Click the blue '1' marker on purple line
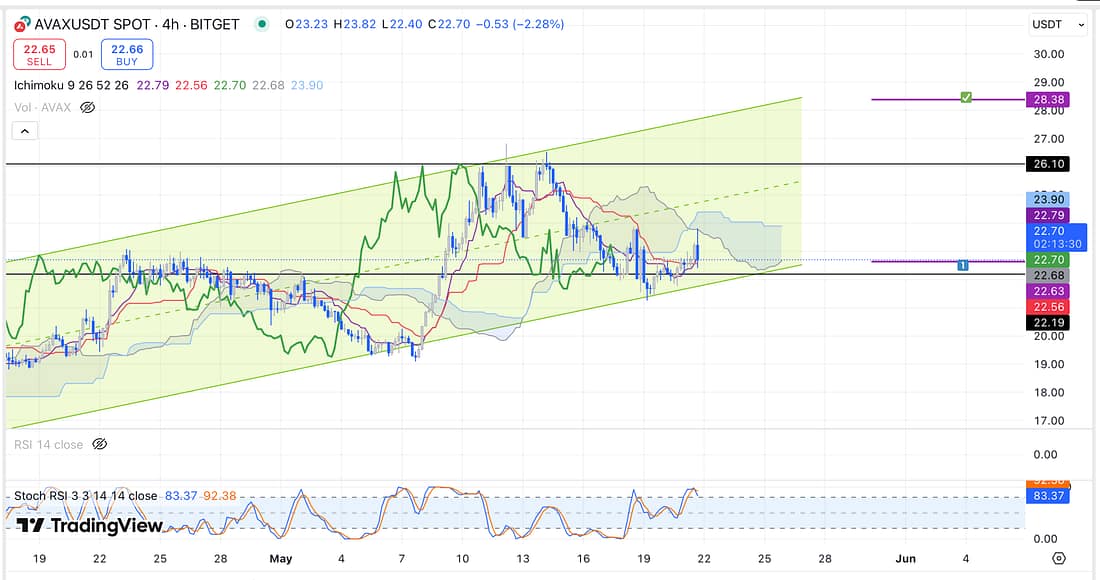 [962, 265]
